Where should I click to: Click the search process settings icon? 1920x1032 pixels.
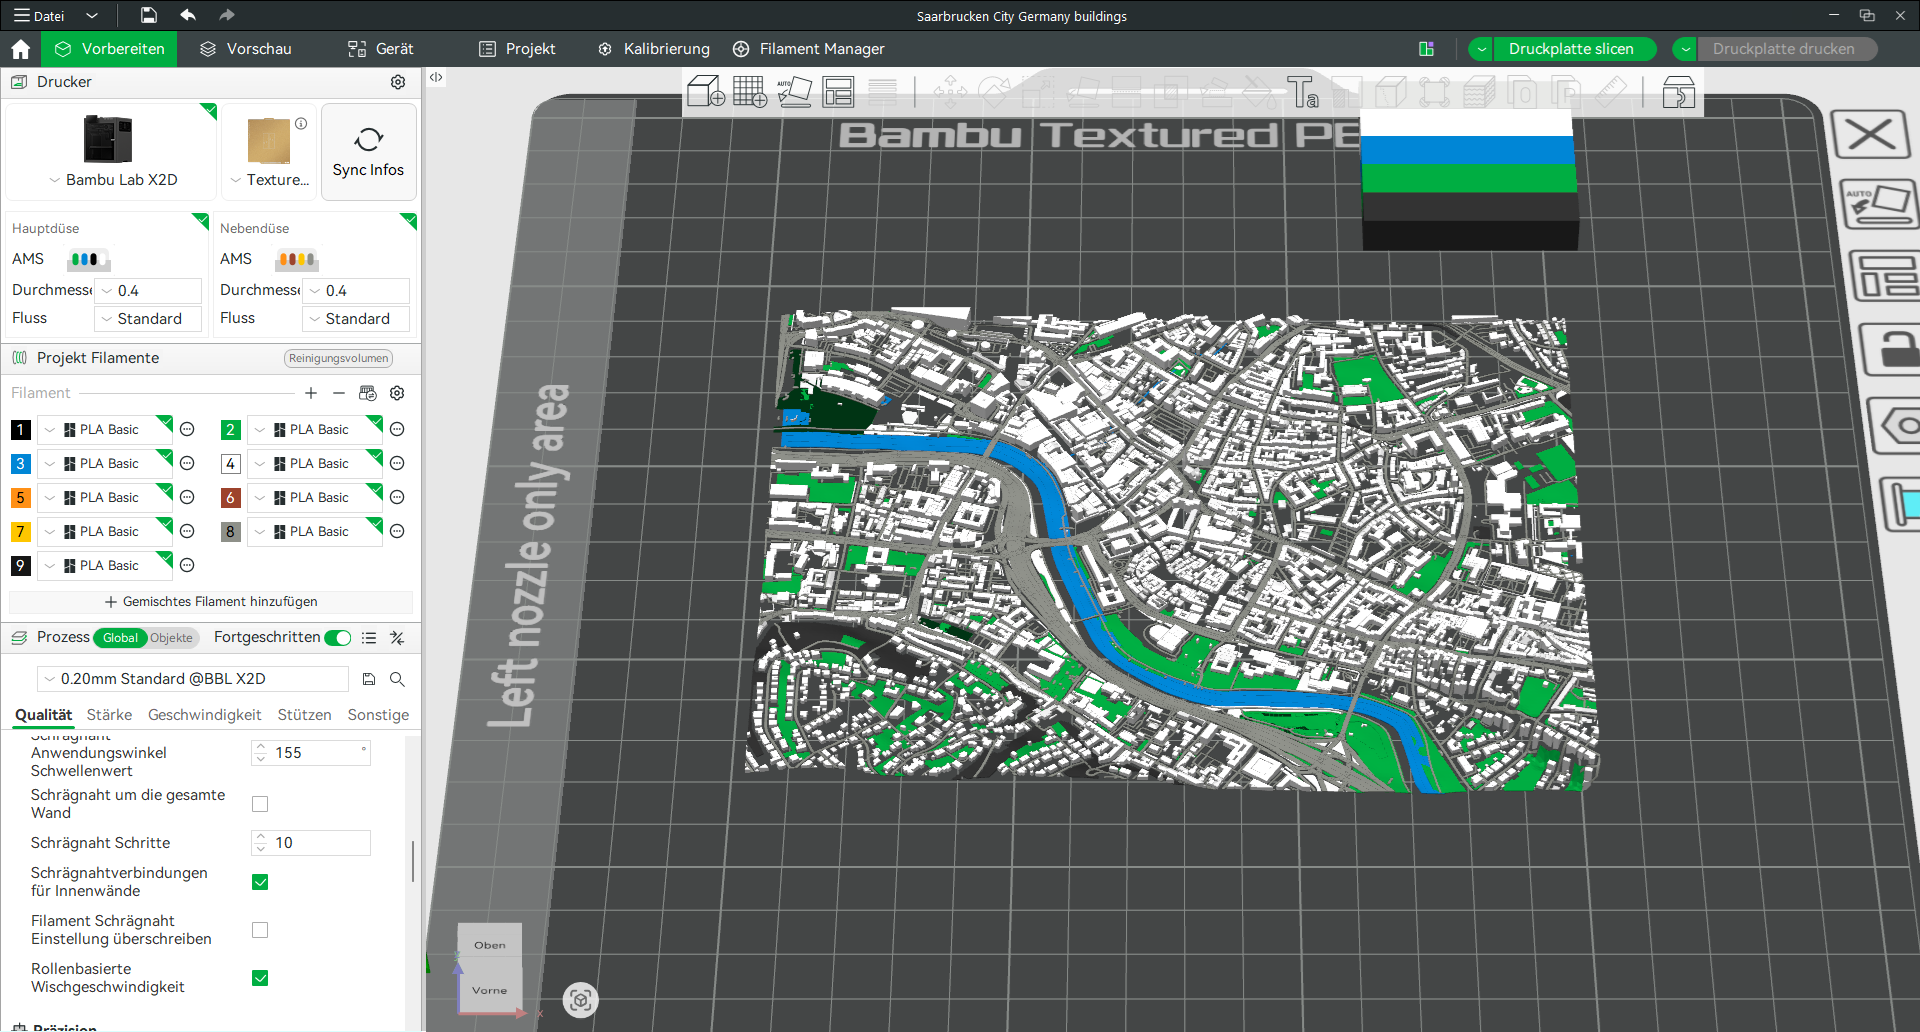(x=397, y=679)
